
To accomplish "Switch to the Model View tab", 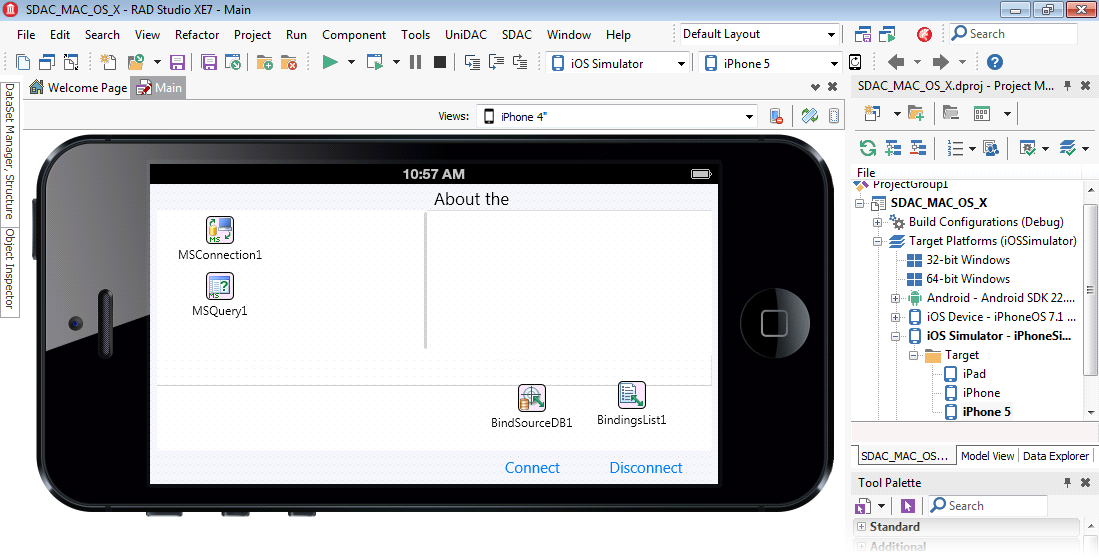I will pyautogui.click(x=987, y=456).
